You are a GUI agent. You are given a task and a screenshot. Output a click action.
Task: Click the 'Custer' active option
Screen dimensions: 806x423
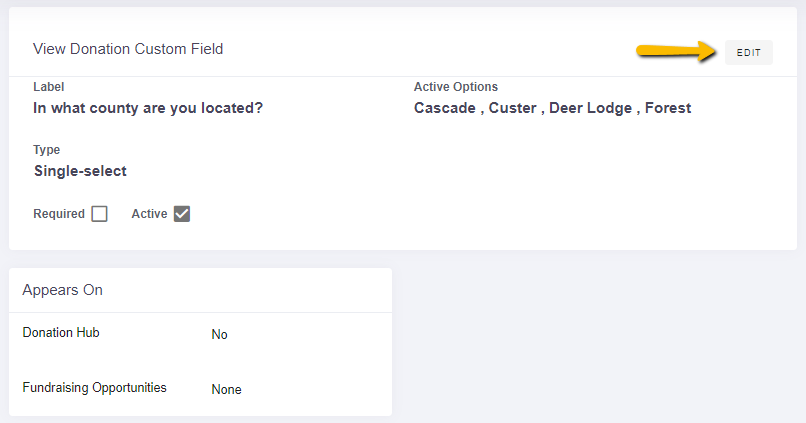[512, 108]
